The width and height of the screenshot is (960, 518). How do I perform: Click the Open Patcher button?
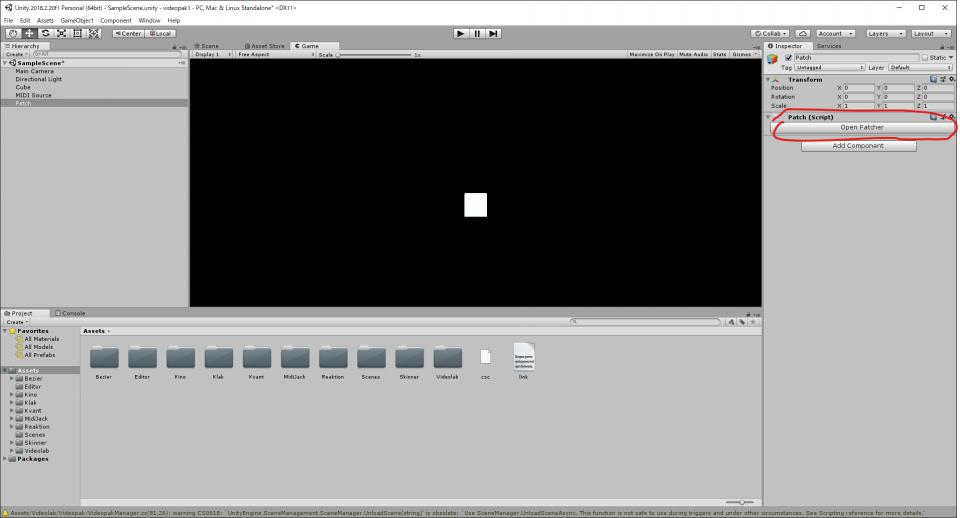(861, 128)
